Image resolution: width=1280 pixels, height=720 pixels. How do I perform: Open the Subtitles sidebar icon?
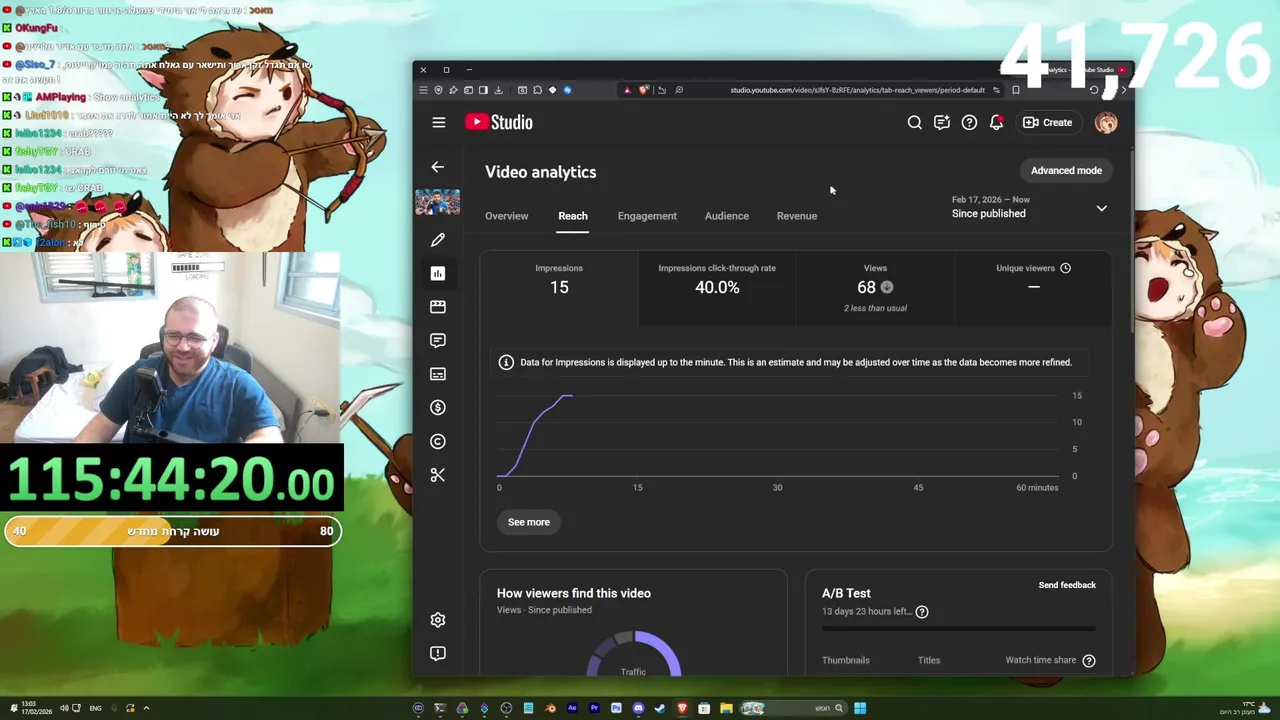[x=438, y=374]
